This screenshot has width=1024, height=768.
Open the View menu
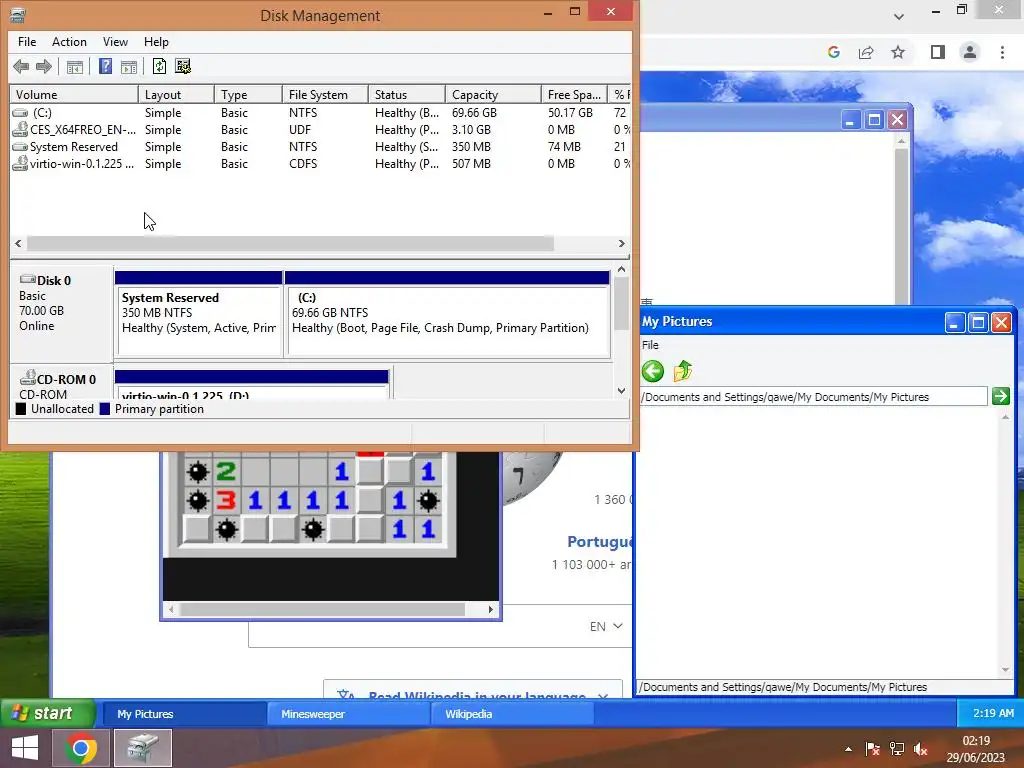(115, 42)
